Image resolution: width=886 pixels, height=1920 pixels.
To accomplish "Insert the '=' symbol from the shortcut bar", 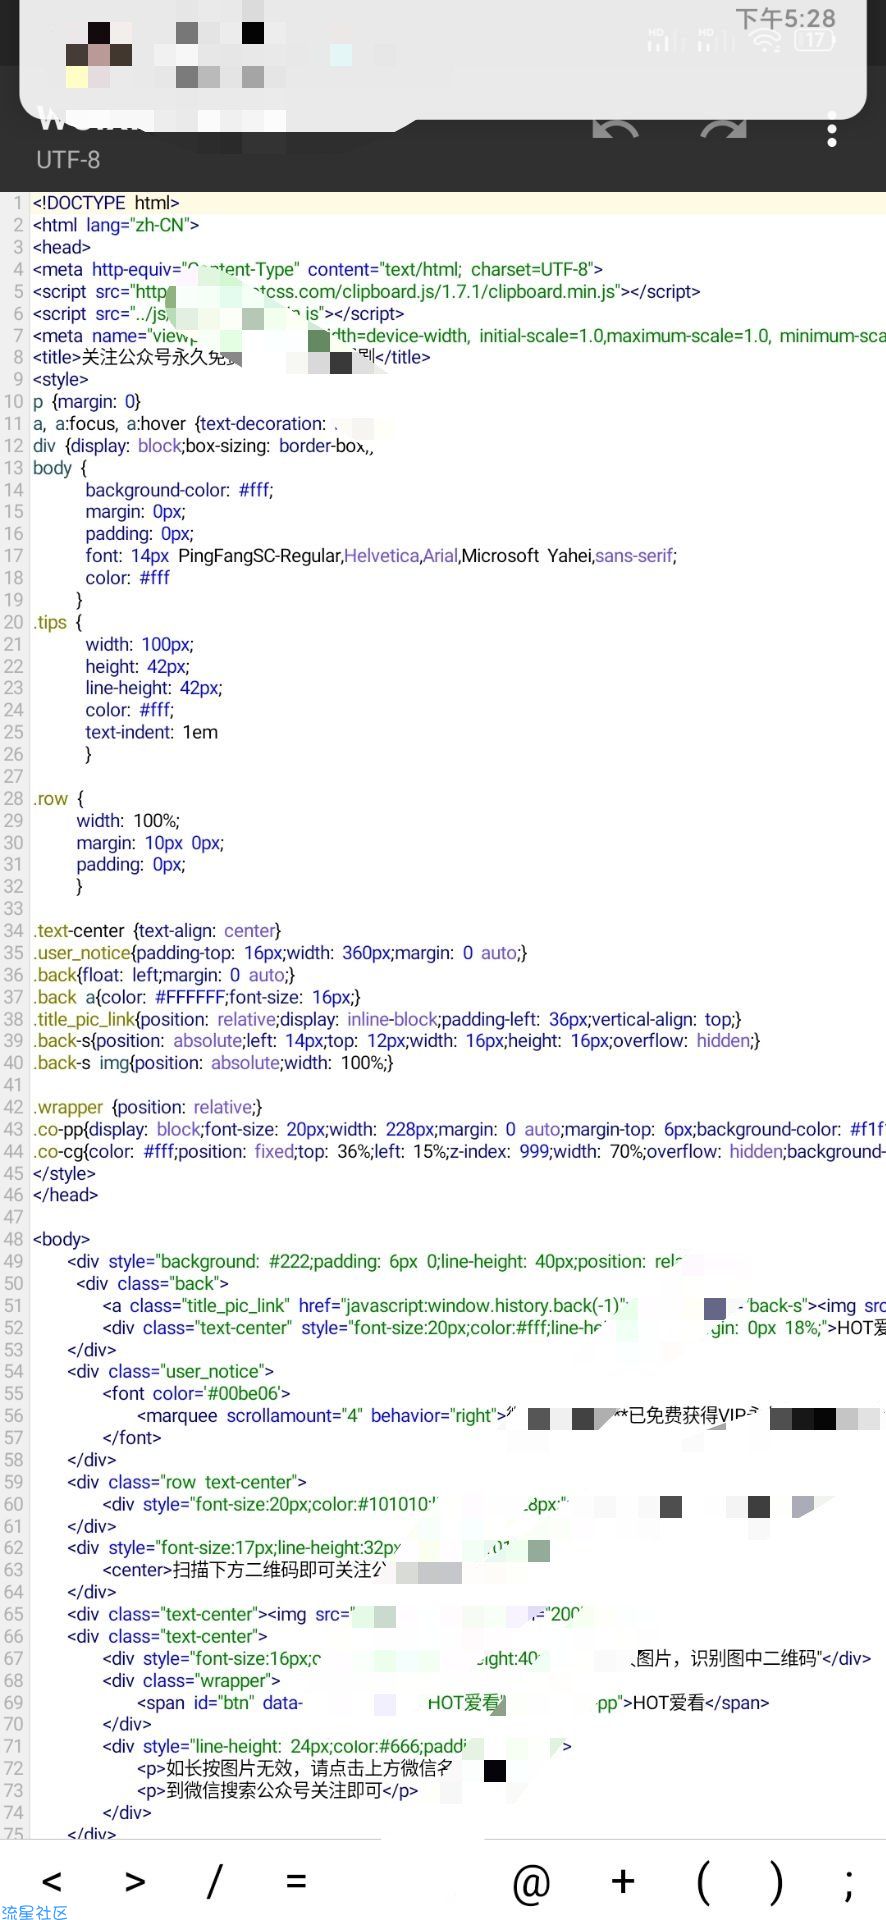I will click(x=296, y=1882).
